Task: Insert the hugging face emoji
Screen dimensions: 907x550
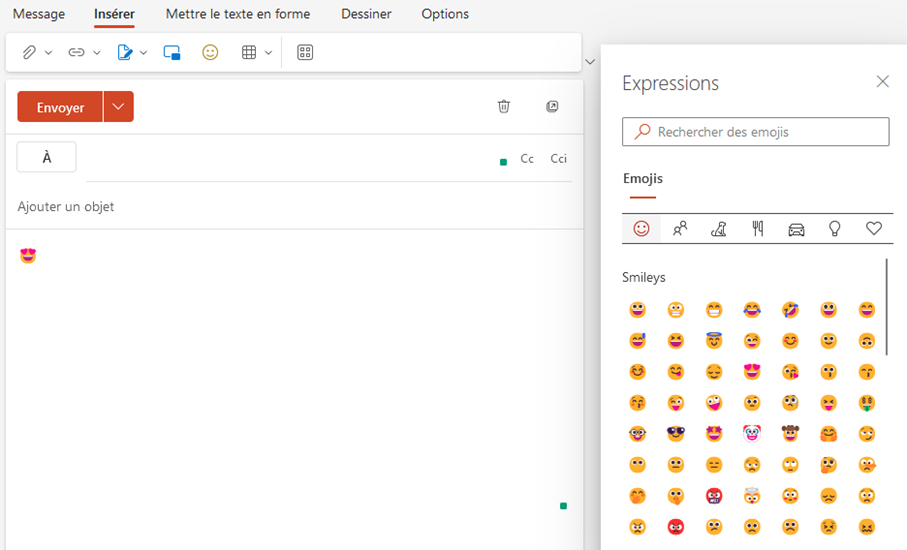Action: tap(828, 434)
